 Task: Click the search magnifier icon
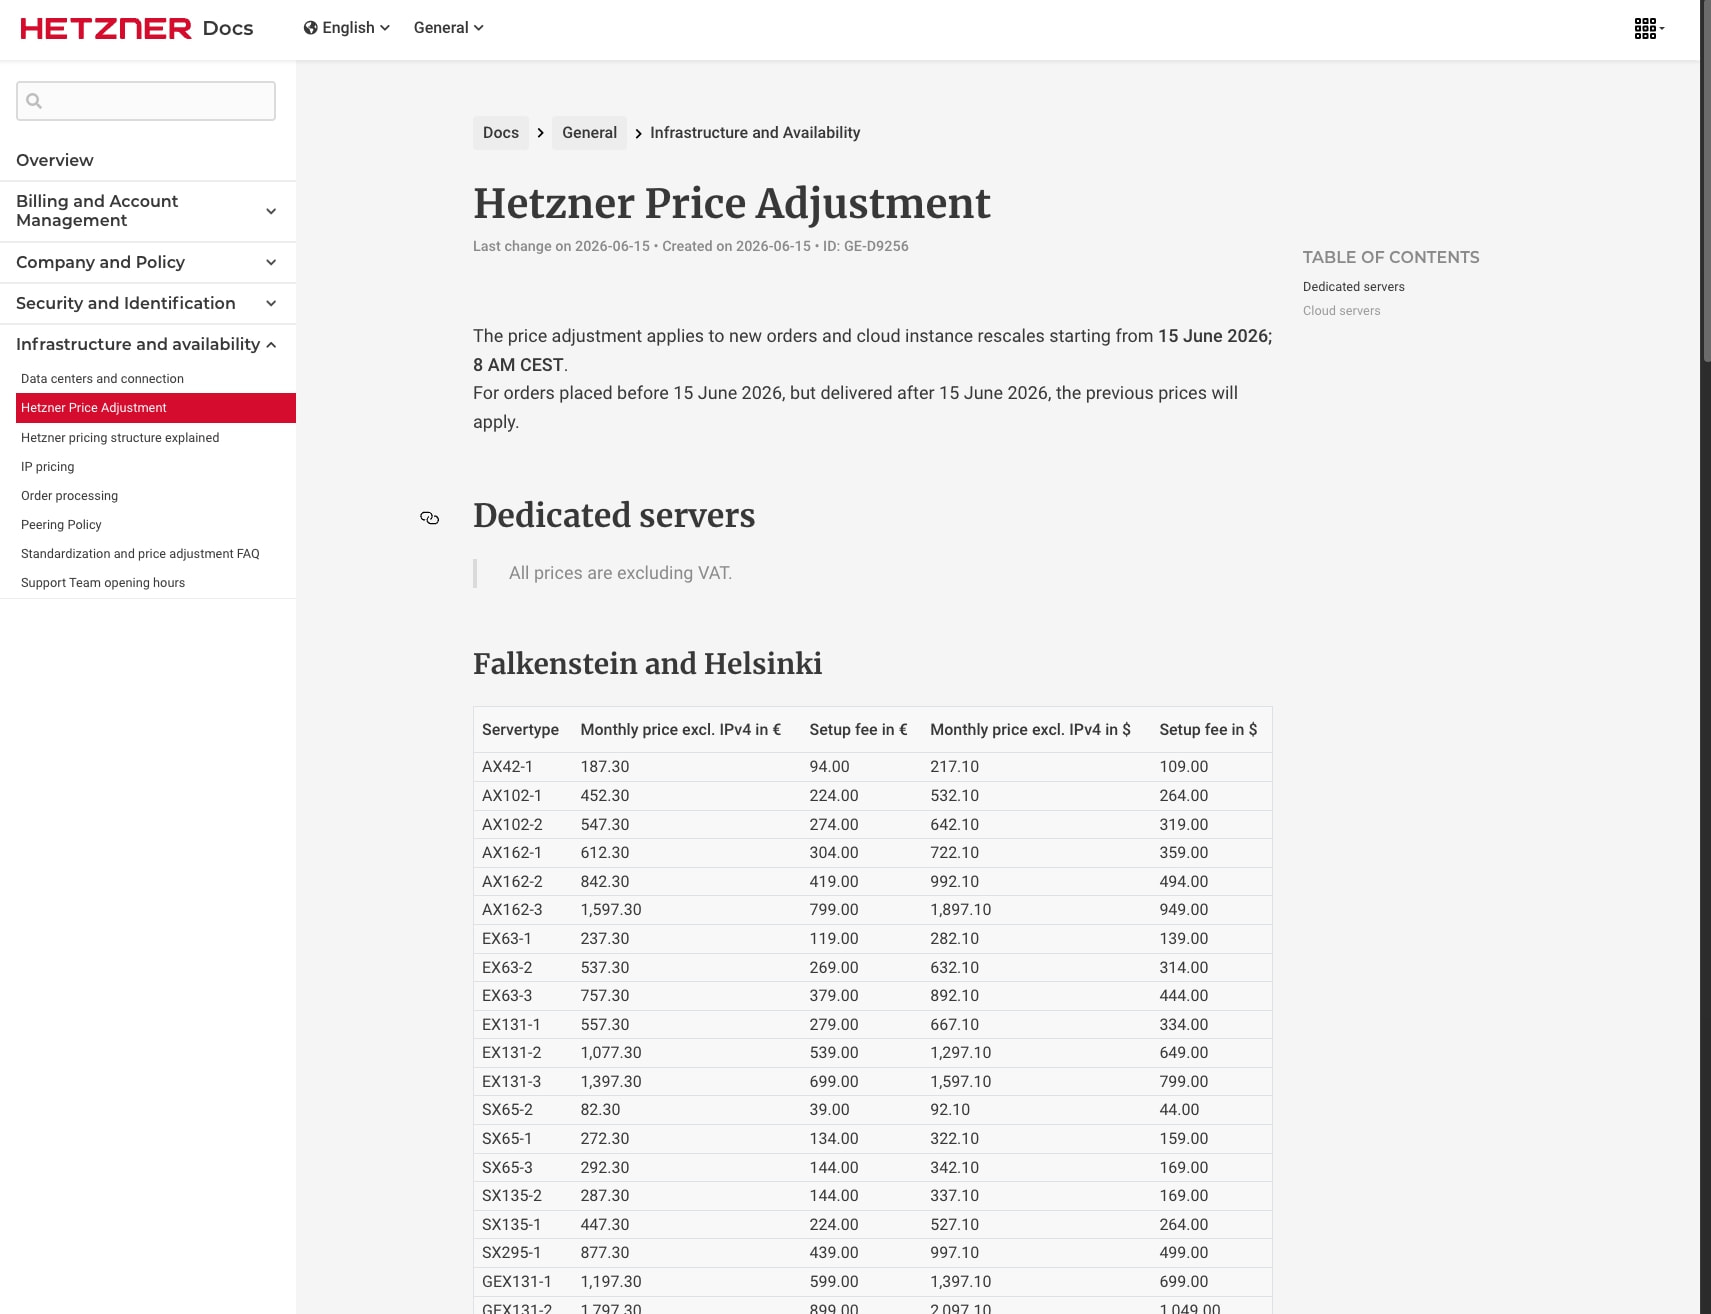coord(34,101)
